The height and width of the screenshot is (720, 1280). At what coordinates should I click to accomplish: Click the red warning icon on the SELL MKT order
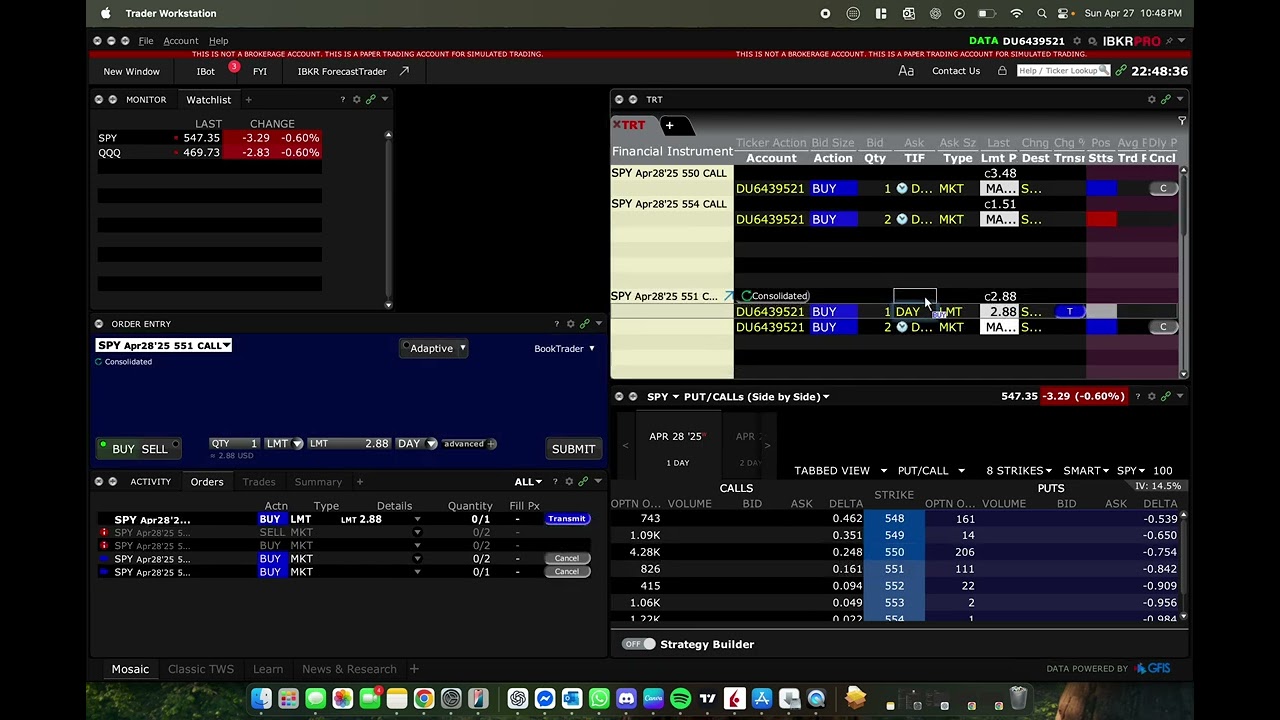(104, 533)
